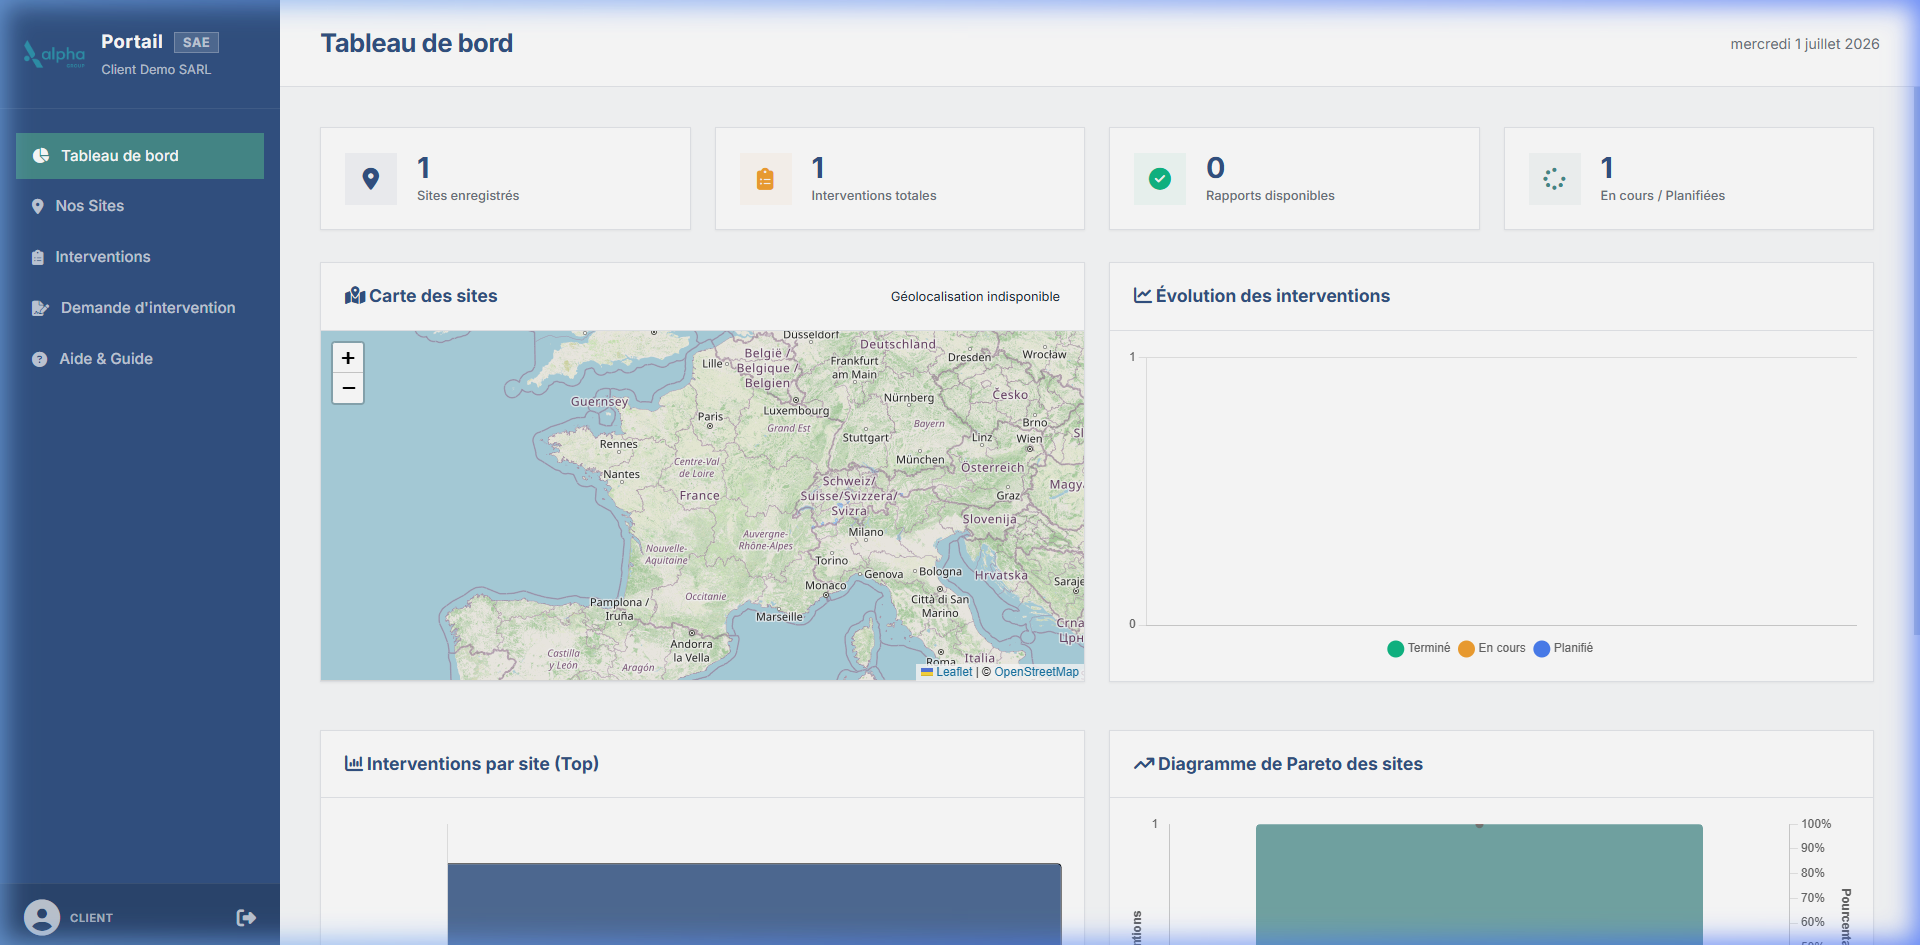Click the logout icon in sidebar footer
Screen dimensions: 1920x945
[x=246, y=918]
